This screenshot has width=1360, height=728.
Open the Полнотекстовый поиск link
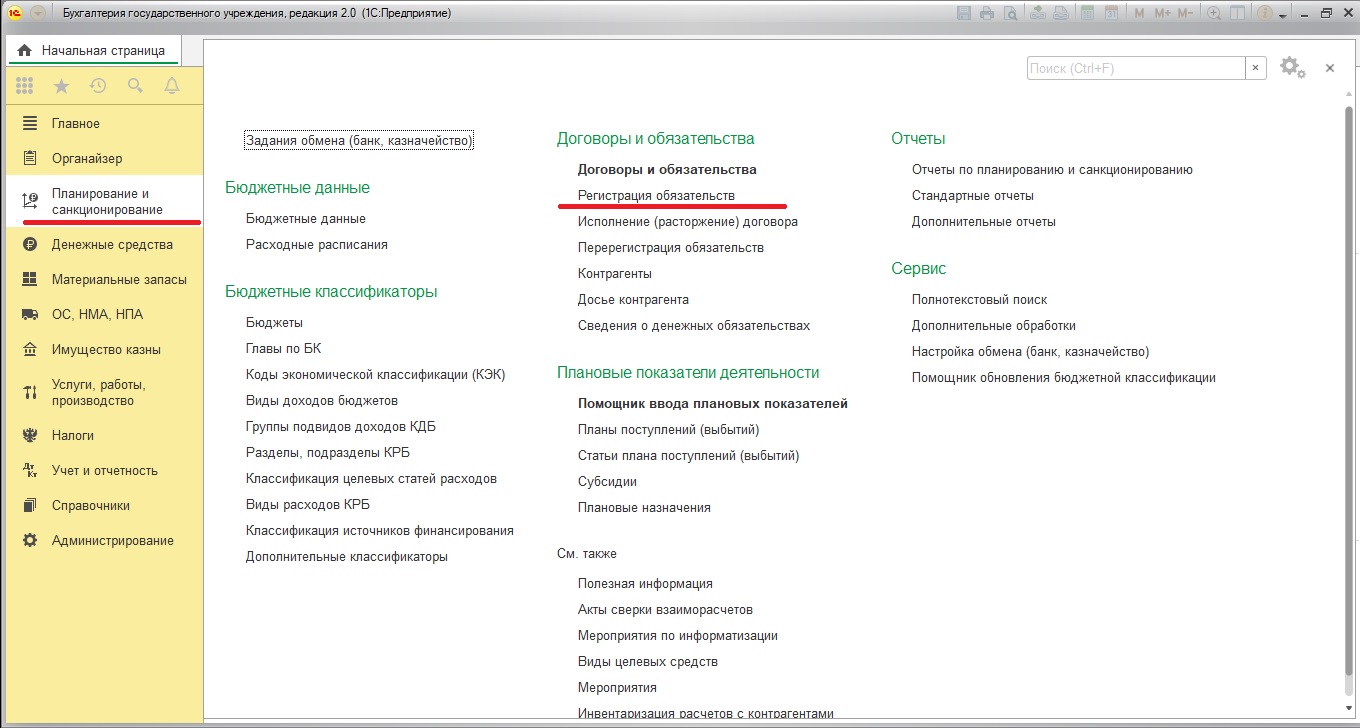(980, 299)
